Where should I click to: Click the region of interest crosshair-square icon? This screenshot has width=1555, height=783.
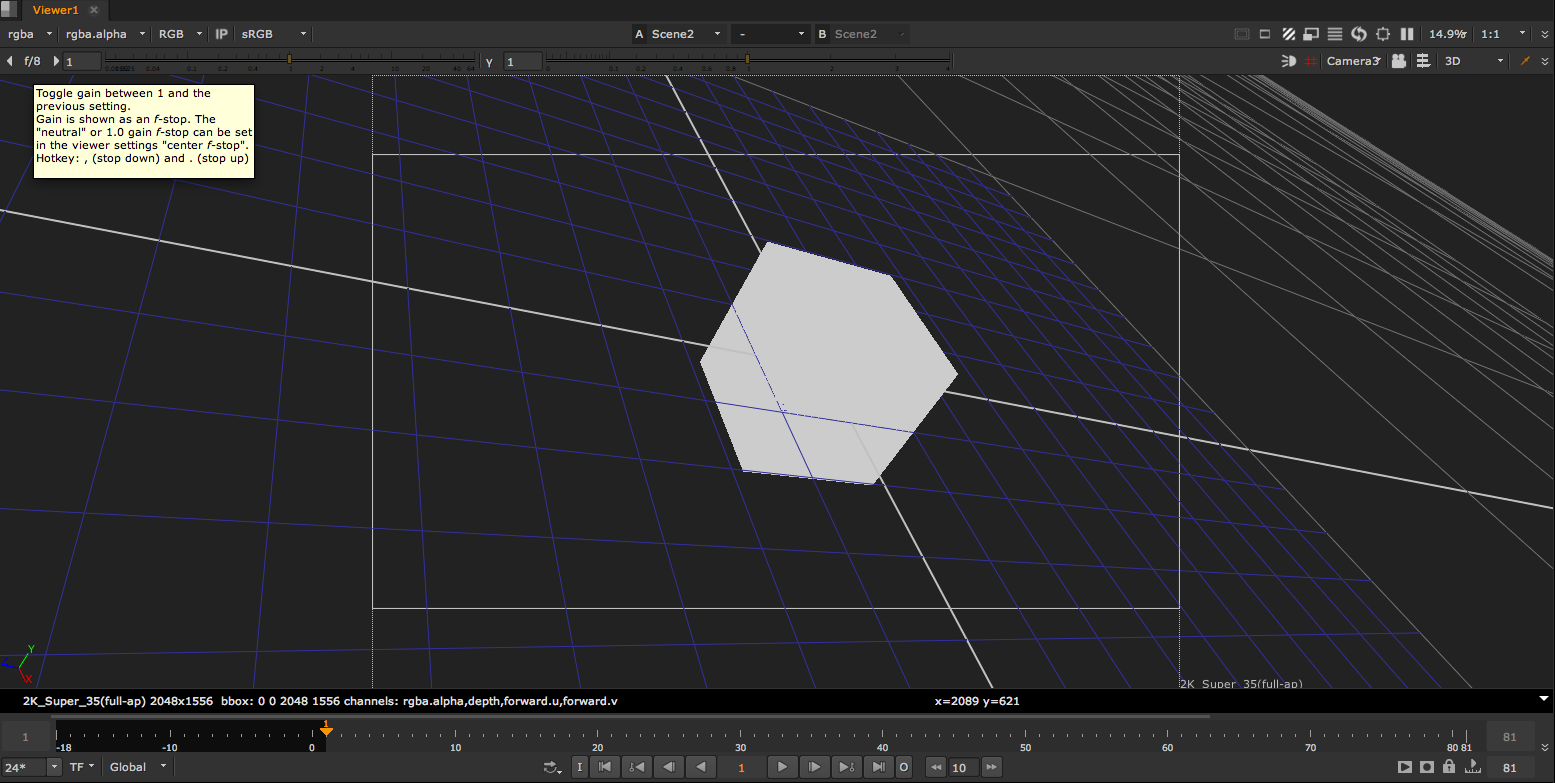1383,34
